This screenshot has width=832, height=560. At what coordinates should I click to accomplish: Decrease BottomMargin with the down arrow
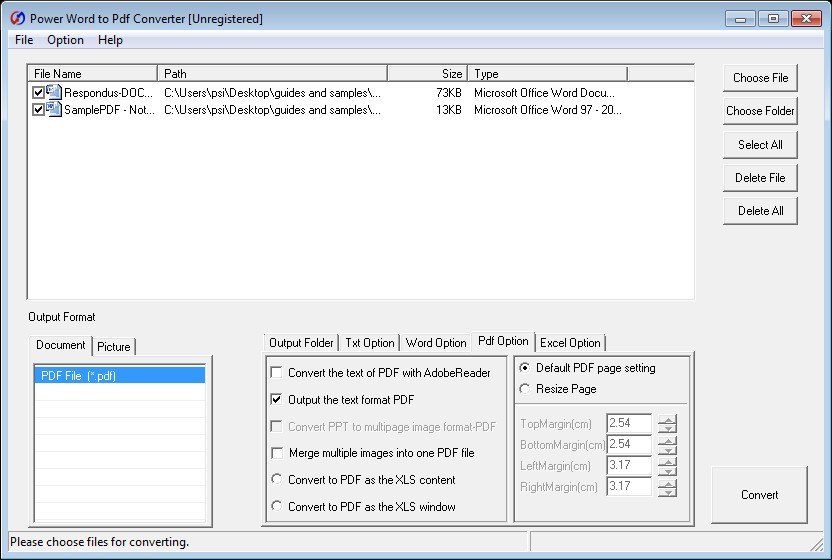[x=668, y=450]
